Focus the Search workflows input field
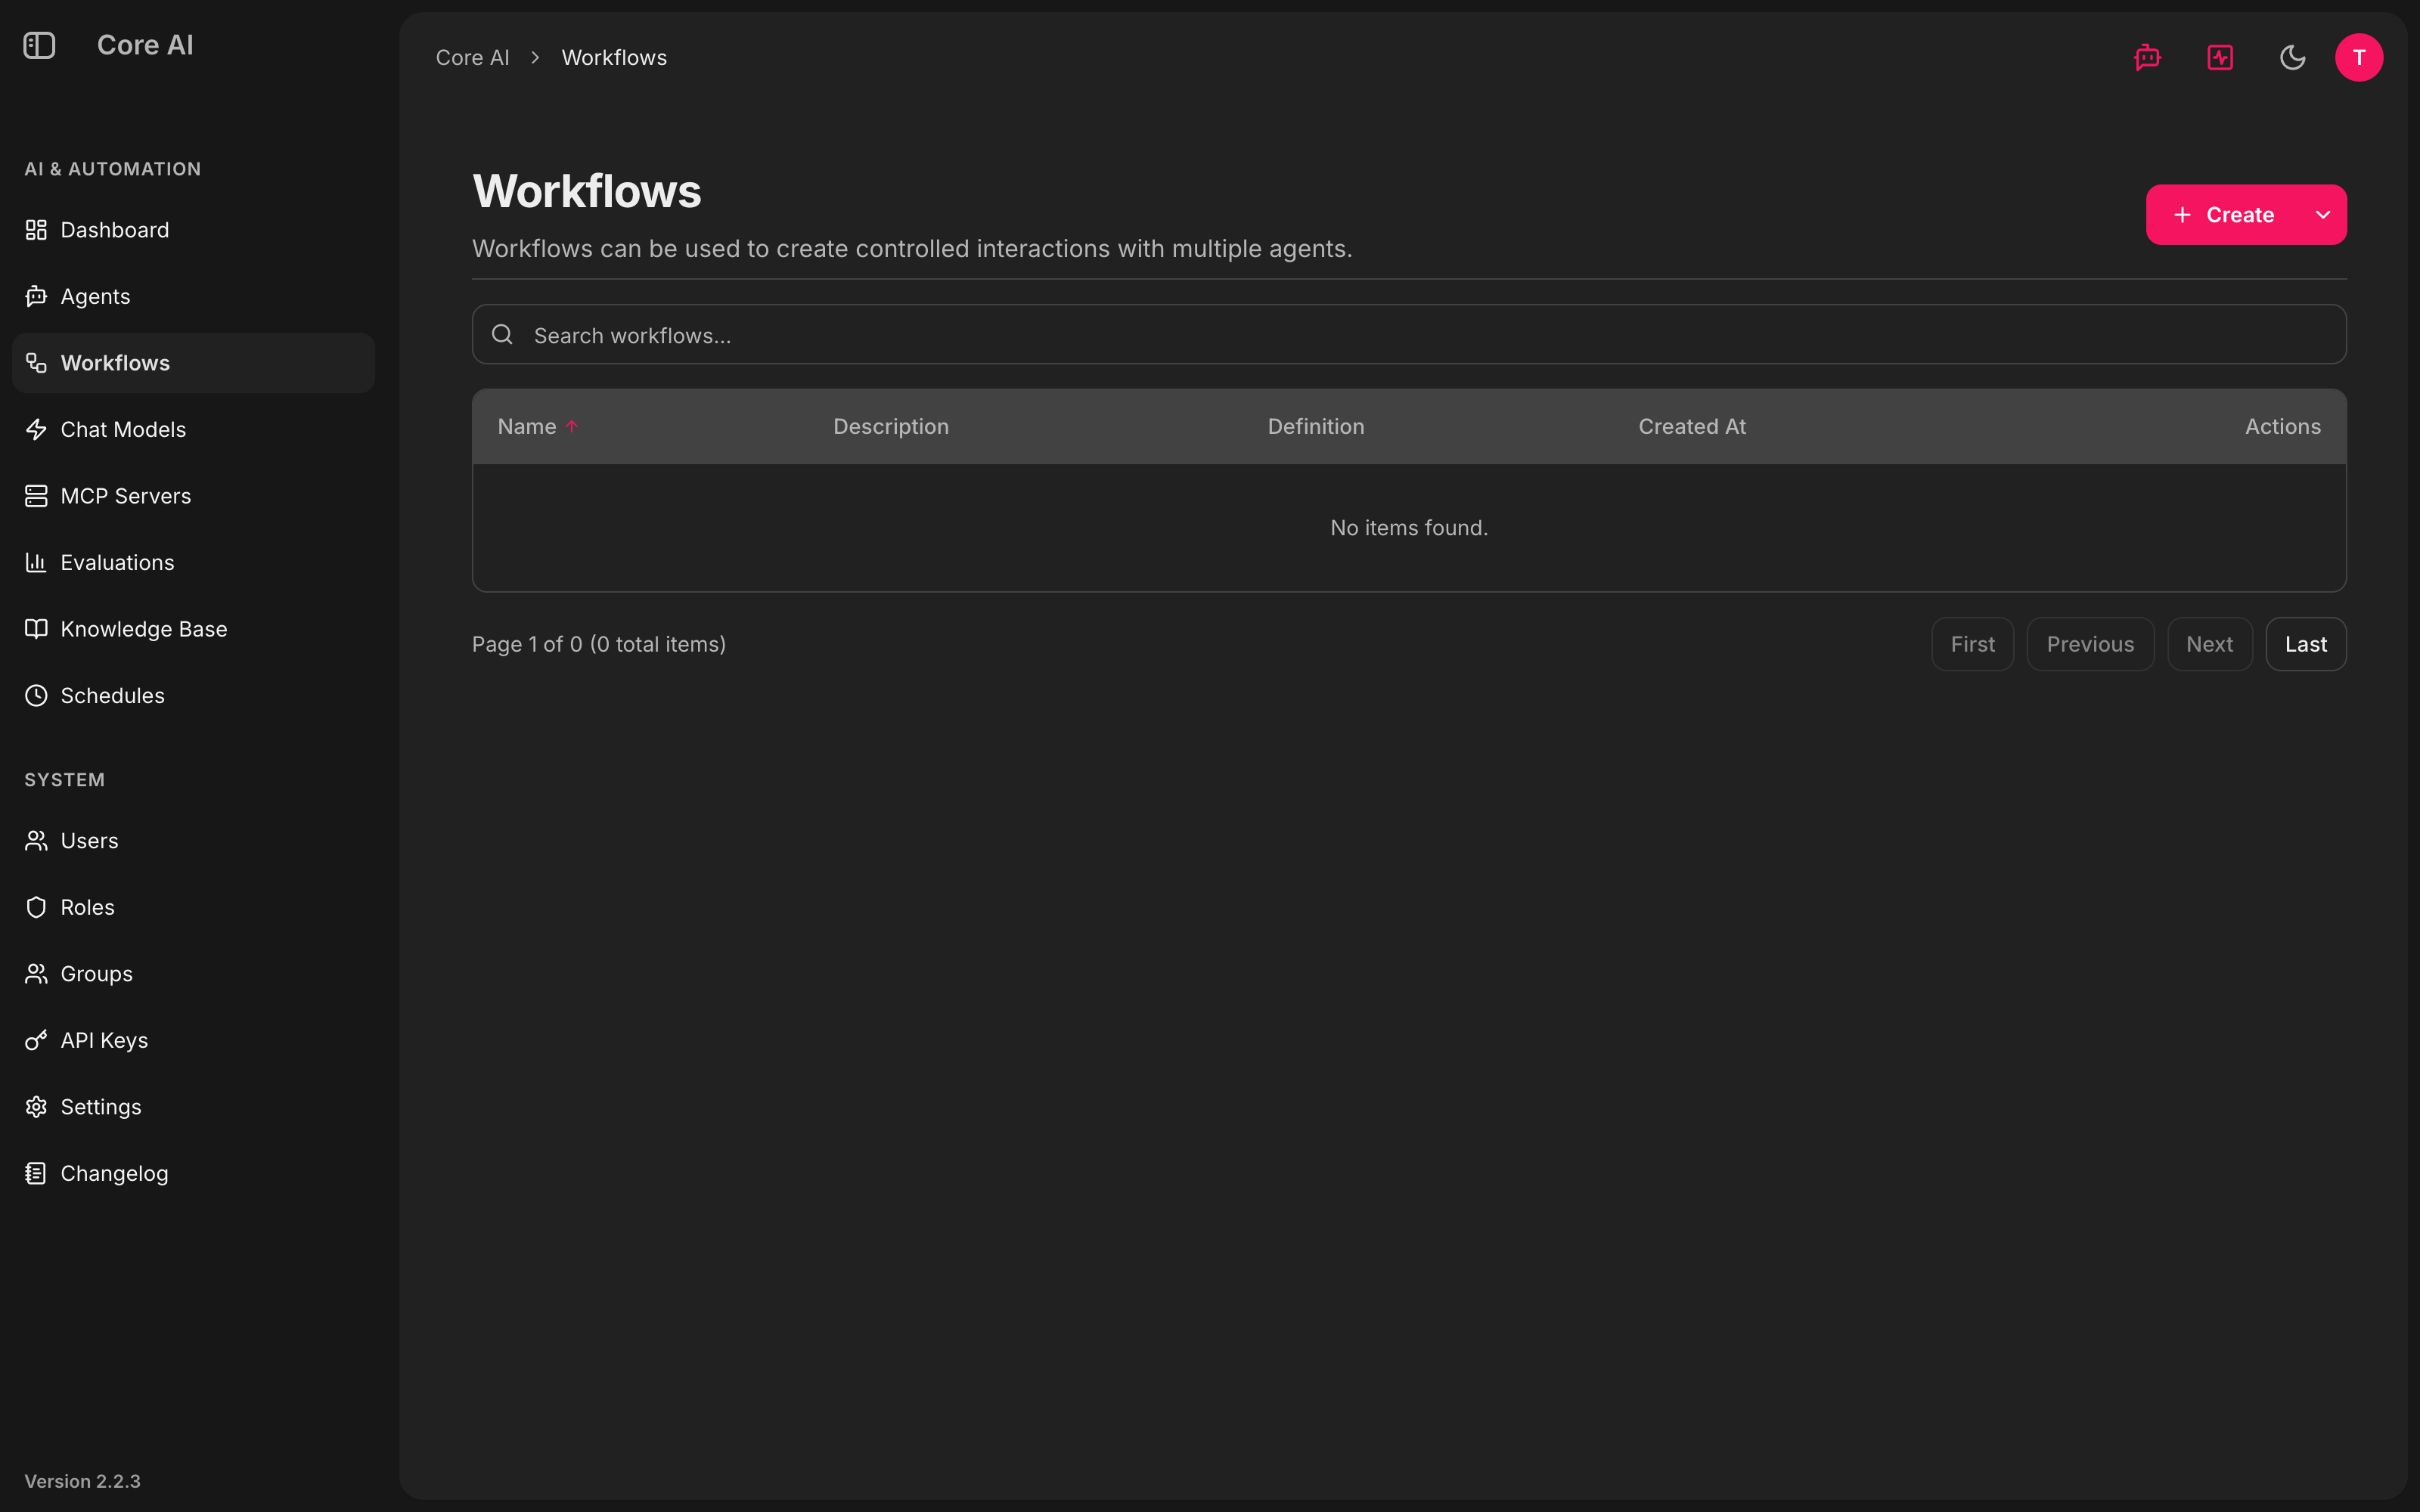The image size is (2420, 1512). 1409,335
